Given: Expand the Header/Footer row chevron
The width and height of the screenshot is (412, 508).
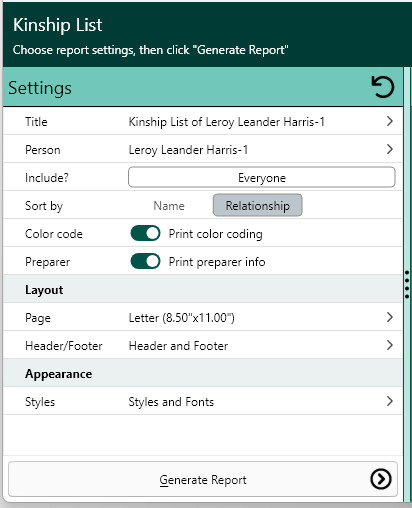Looking at the screenshot, I should click(390, 345).
